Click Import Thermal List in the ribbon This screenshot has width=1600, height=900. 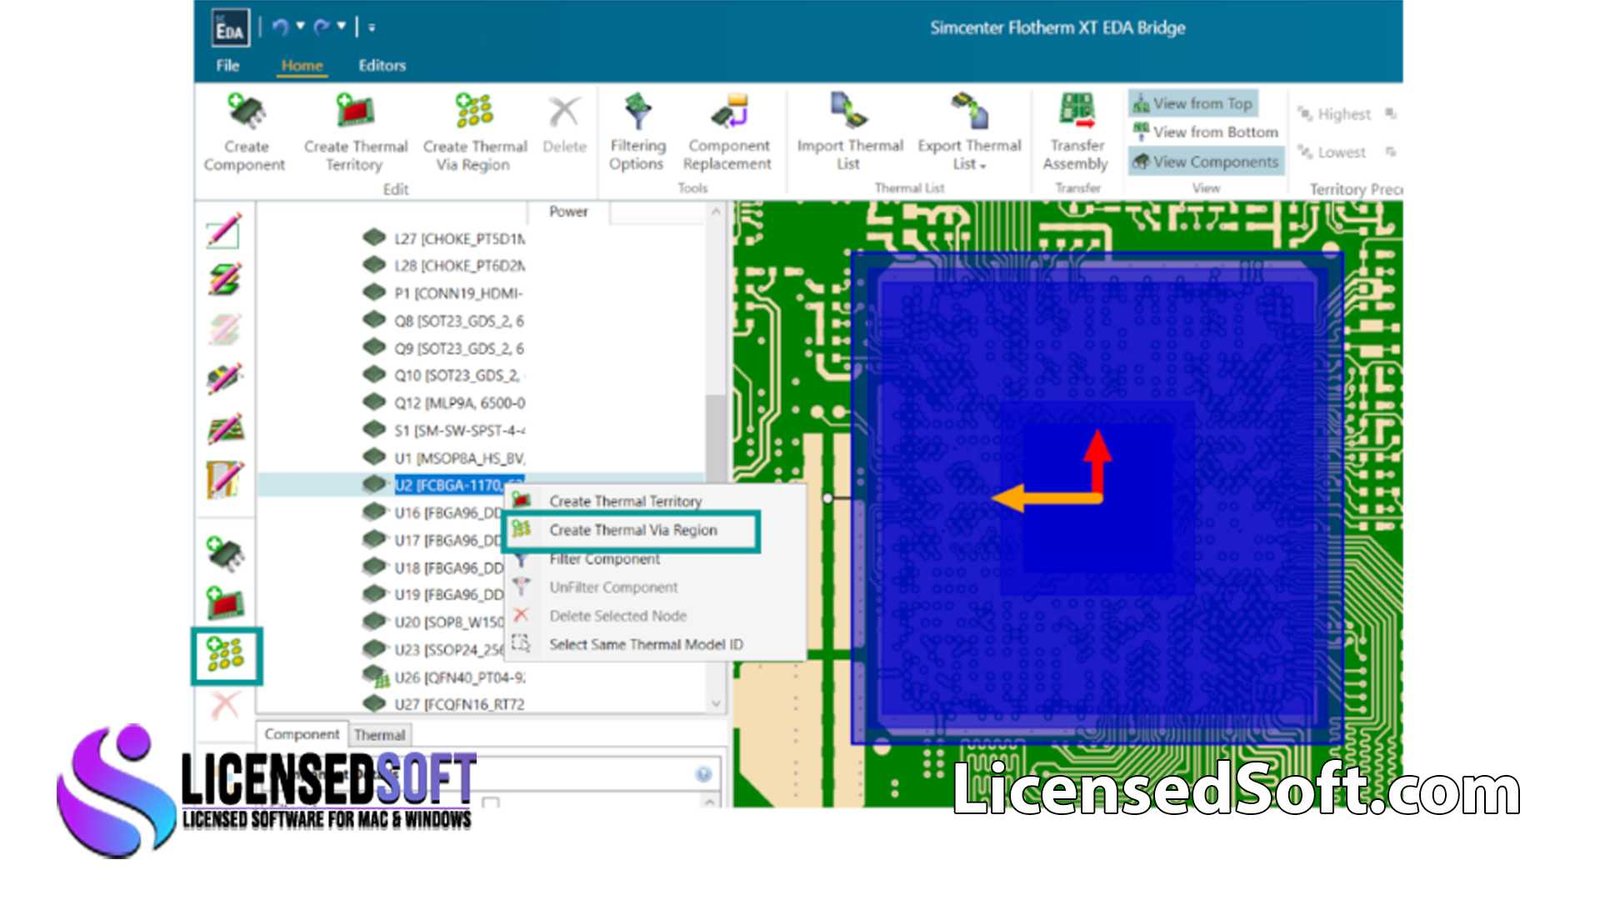pyautogui.click(x=850, y=132)
